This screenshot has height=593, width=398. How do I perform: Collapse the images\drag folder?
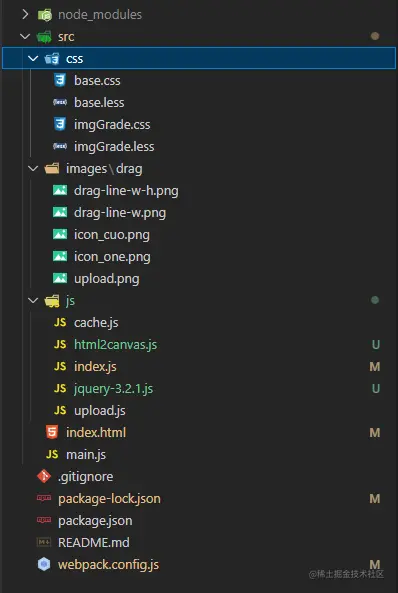(x=33, y=168)
